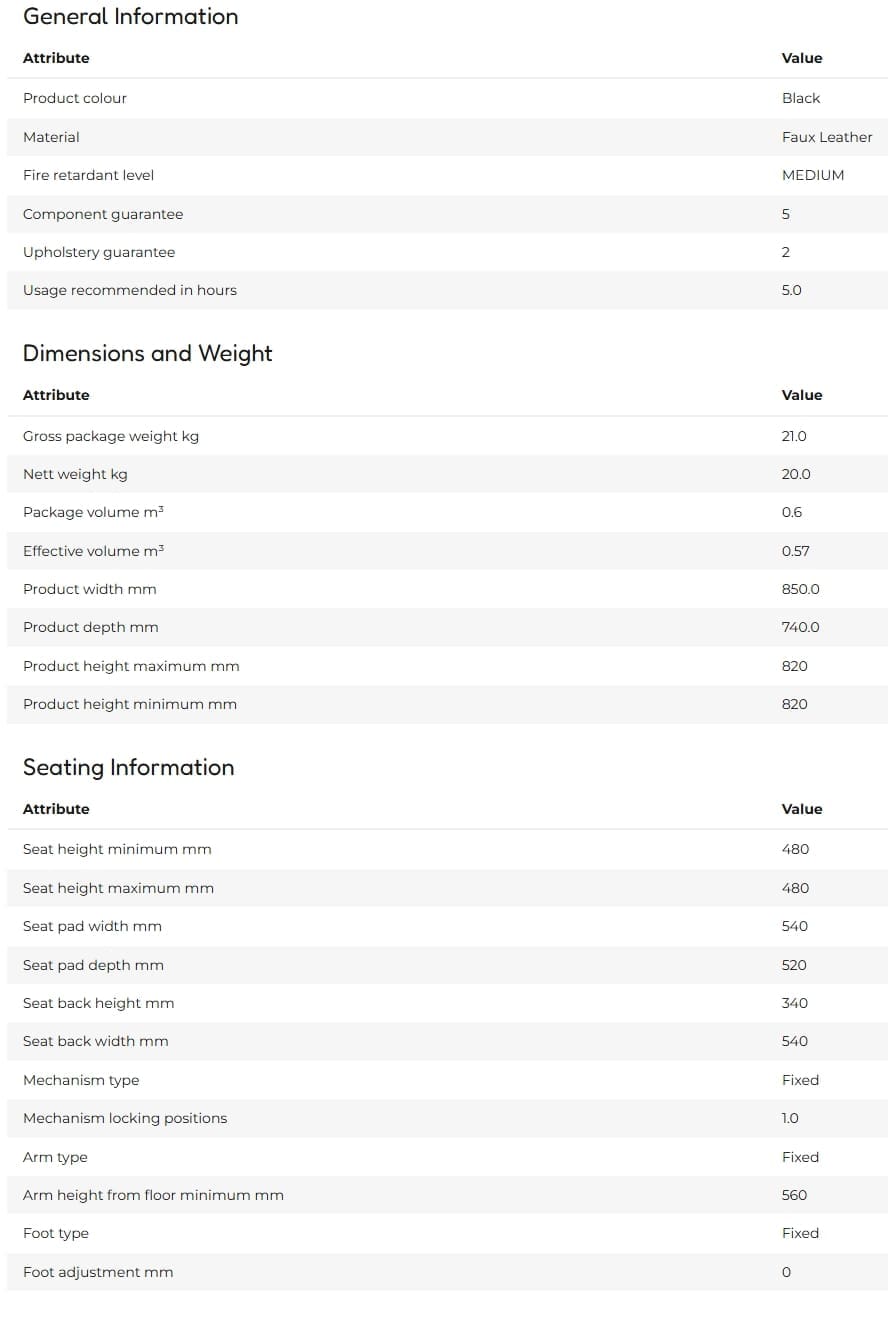Screen dimensions: 888x1324
Task: Select Usage recommended in hours row
Action: 447,290
